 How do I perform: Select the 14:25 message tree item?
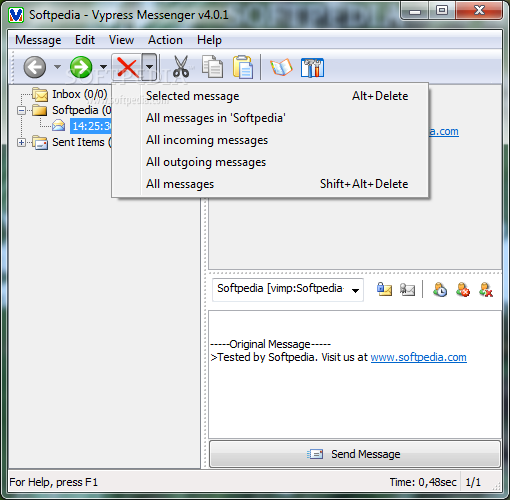pyautogui.click(x=91, y=126)
